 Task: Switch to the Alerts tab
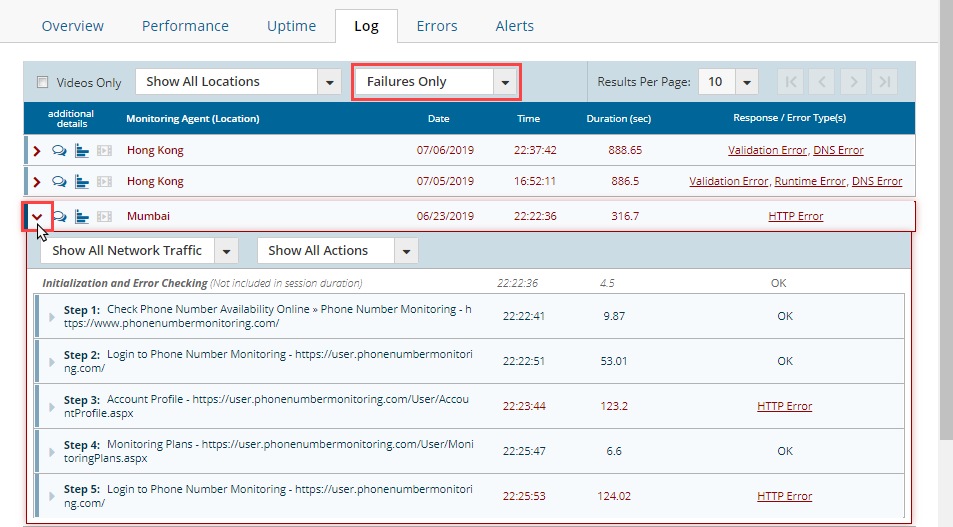(x=514, y=26)
